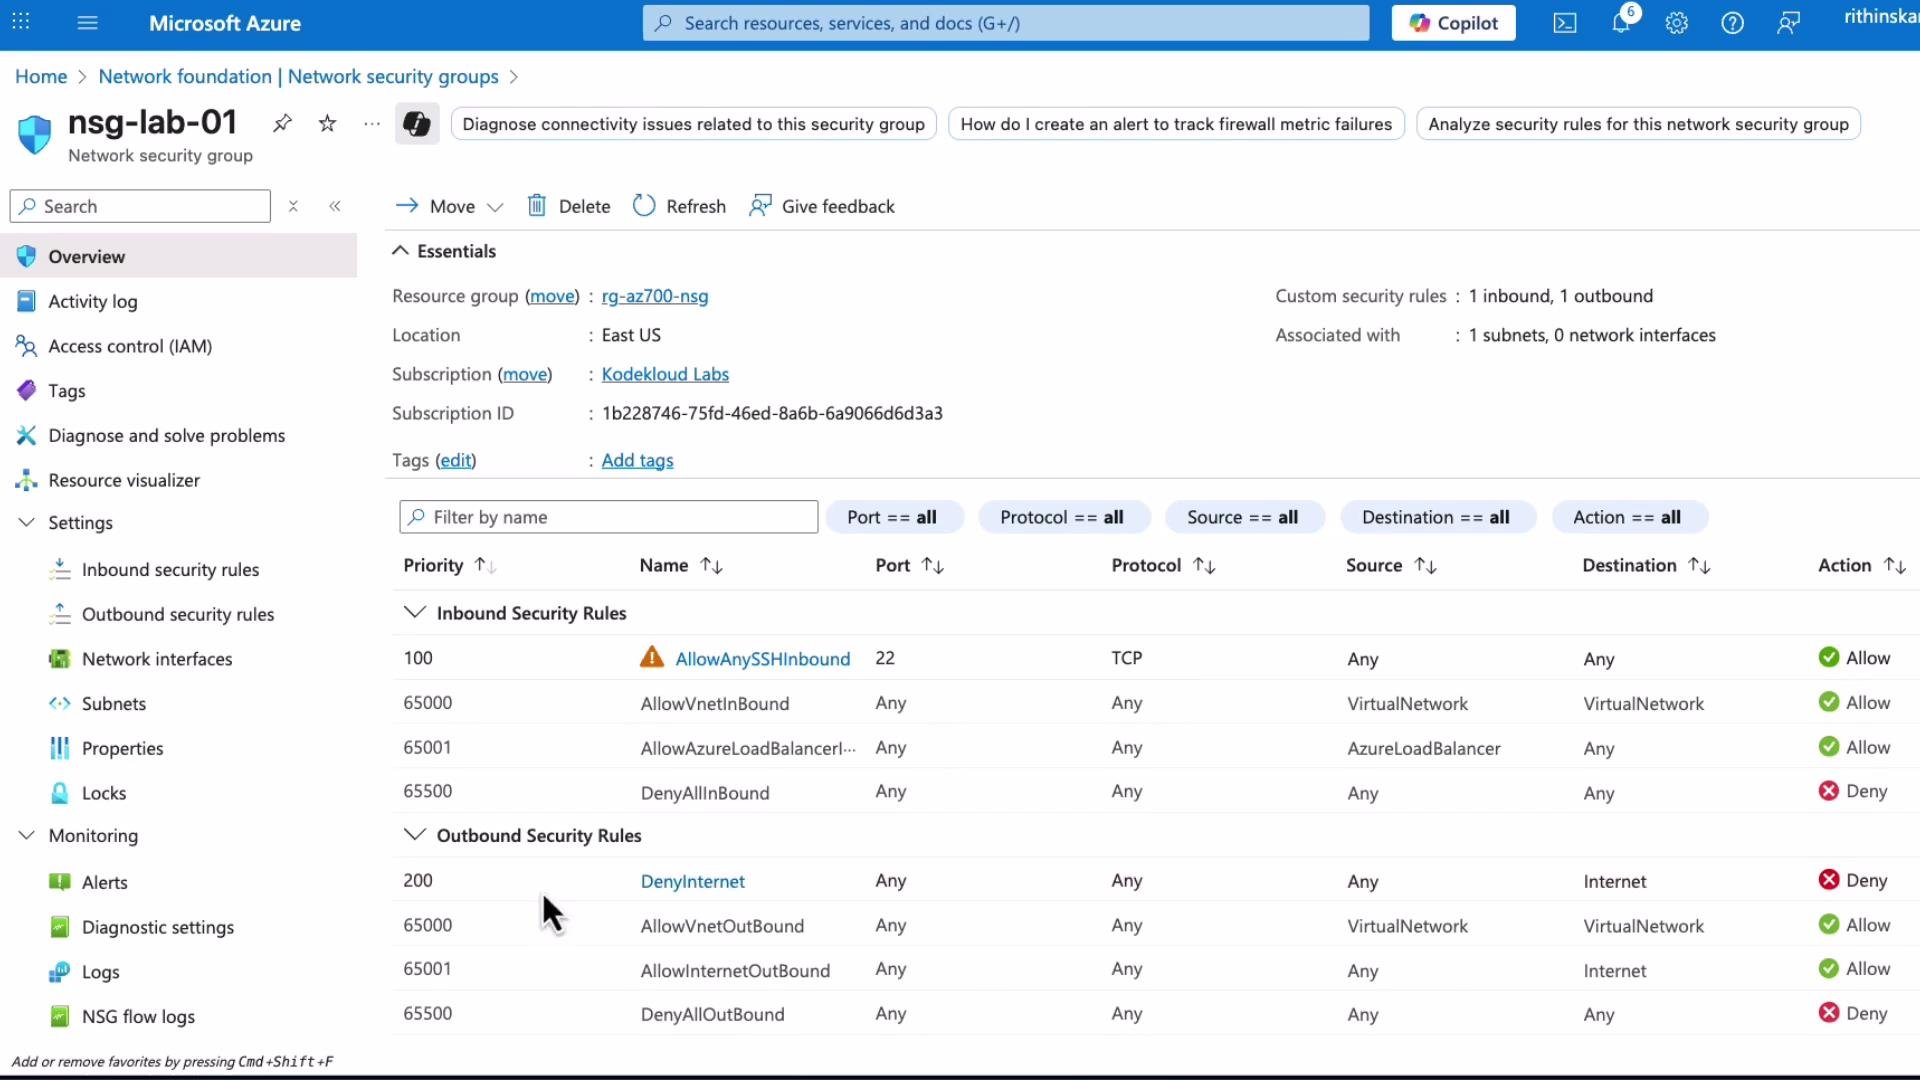The height and width of the screenshot is (1080, 1920).
Task: Select the Overview menu item
Action: [x=179, y=256]
